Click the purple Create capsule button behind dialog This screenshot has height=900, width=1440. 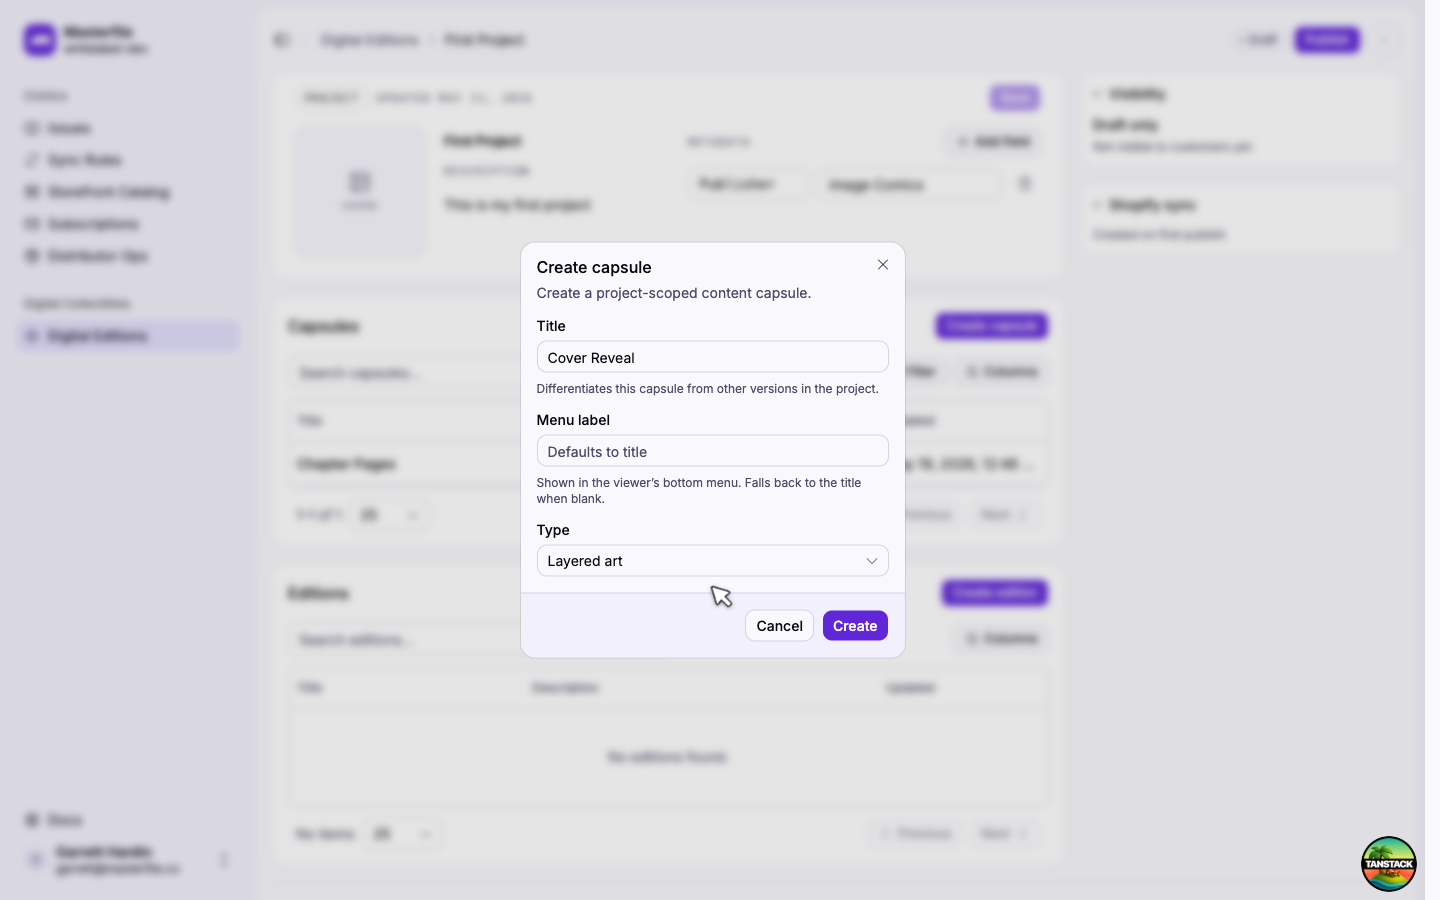pos(991,326)
